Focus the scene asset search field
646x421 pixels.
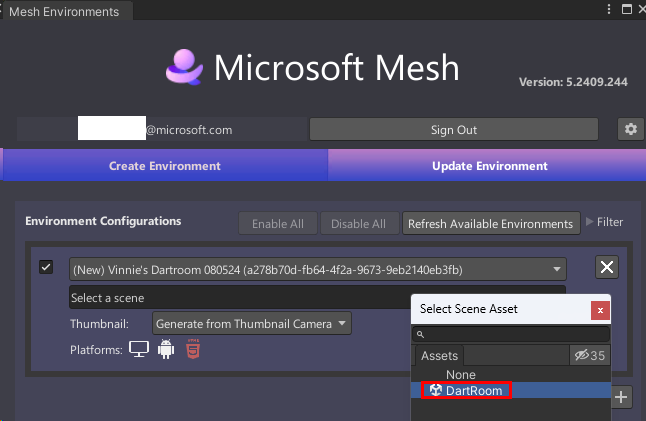(x=511, y=334)
